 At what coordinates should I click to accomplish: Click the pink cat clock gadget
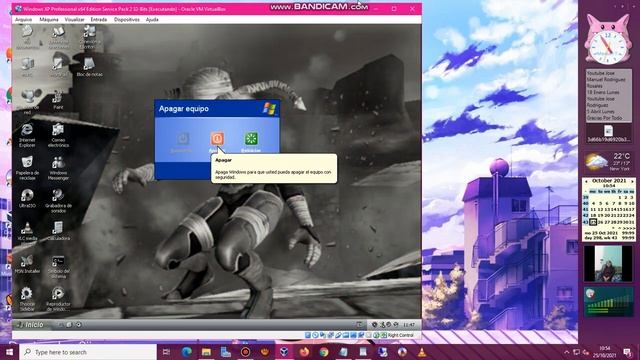click(607, 39)
